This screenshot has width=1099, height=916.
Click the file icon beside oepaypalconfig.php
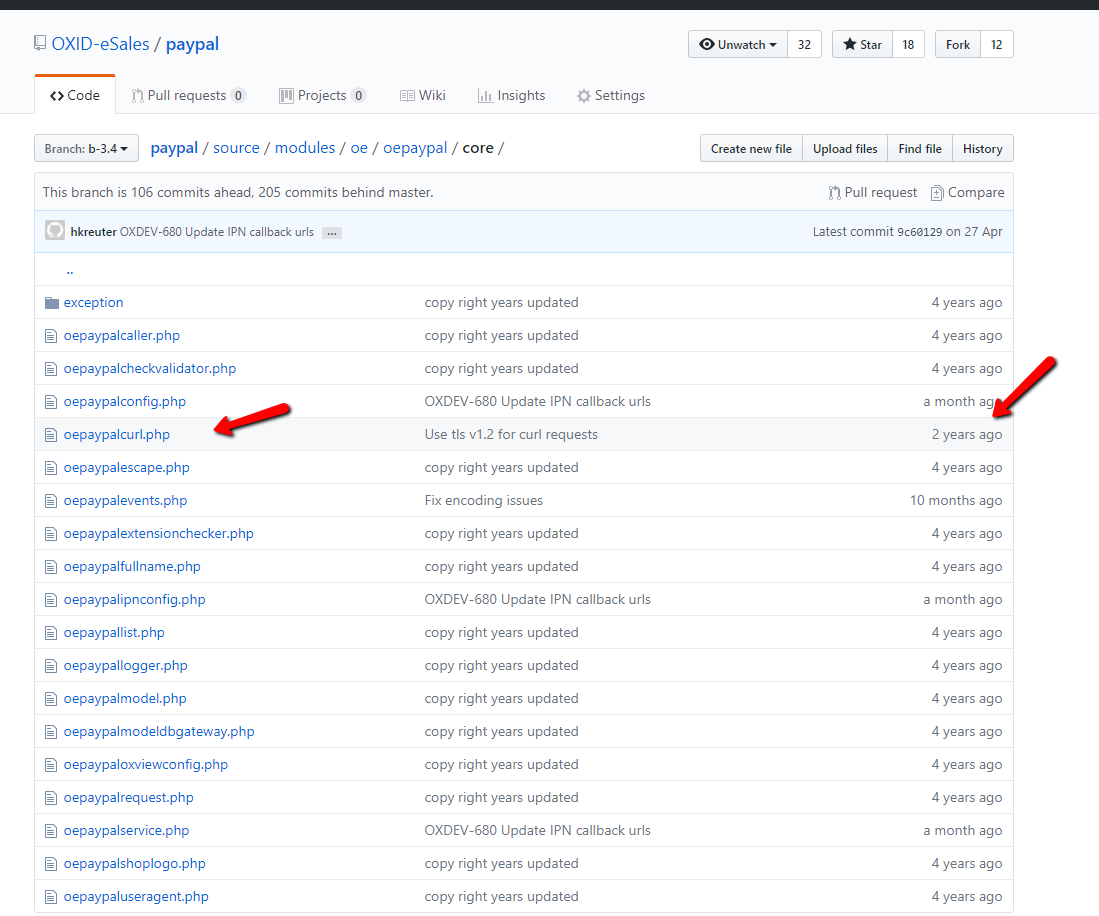(x=50, y=402)
